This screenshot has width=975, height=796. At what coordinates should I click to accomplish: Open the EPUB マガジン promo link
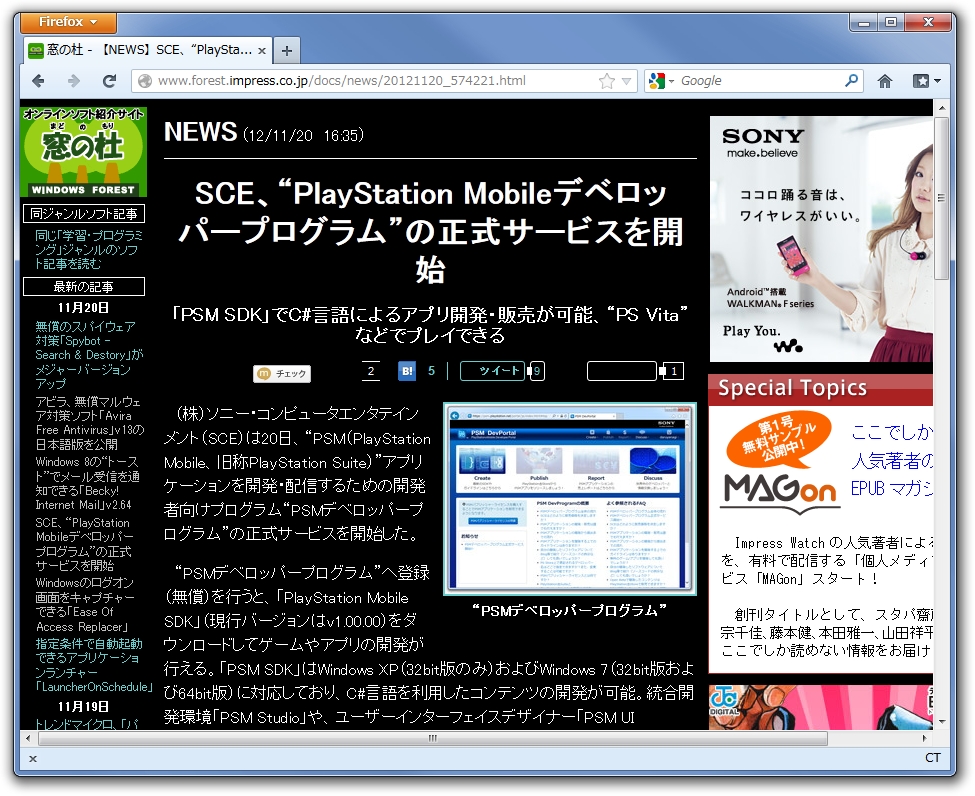pos(892,489)
